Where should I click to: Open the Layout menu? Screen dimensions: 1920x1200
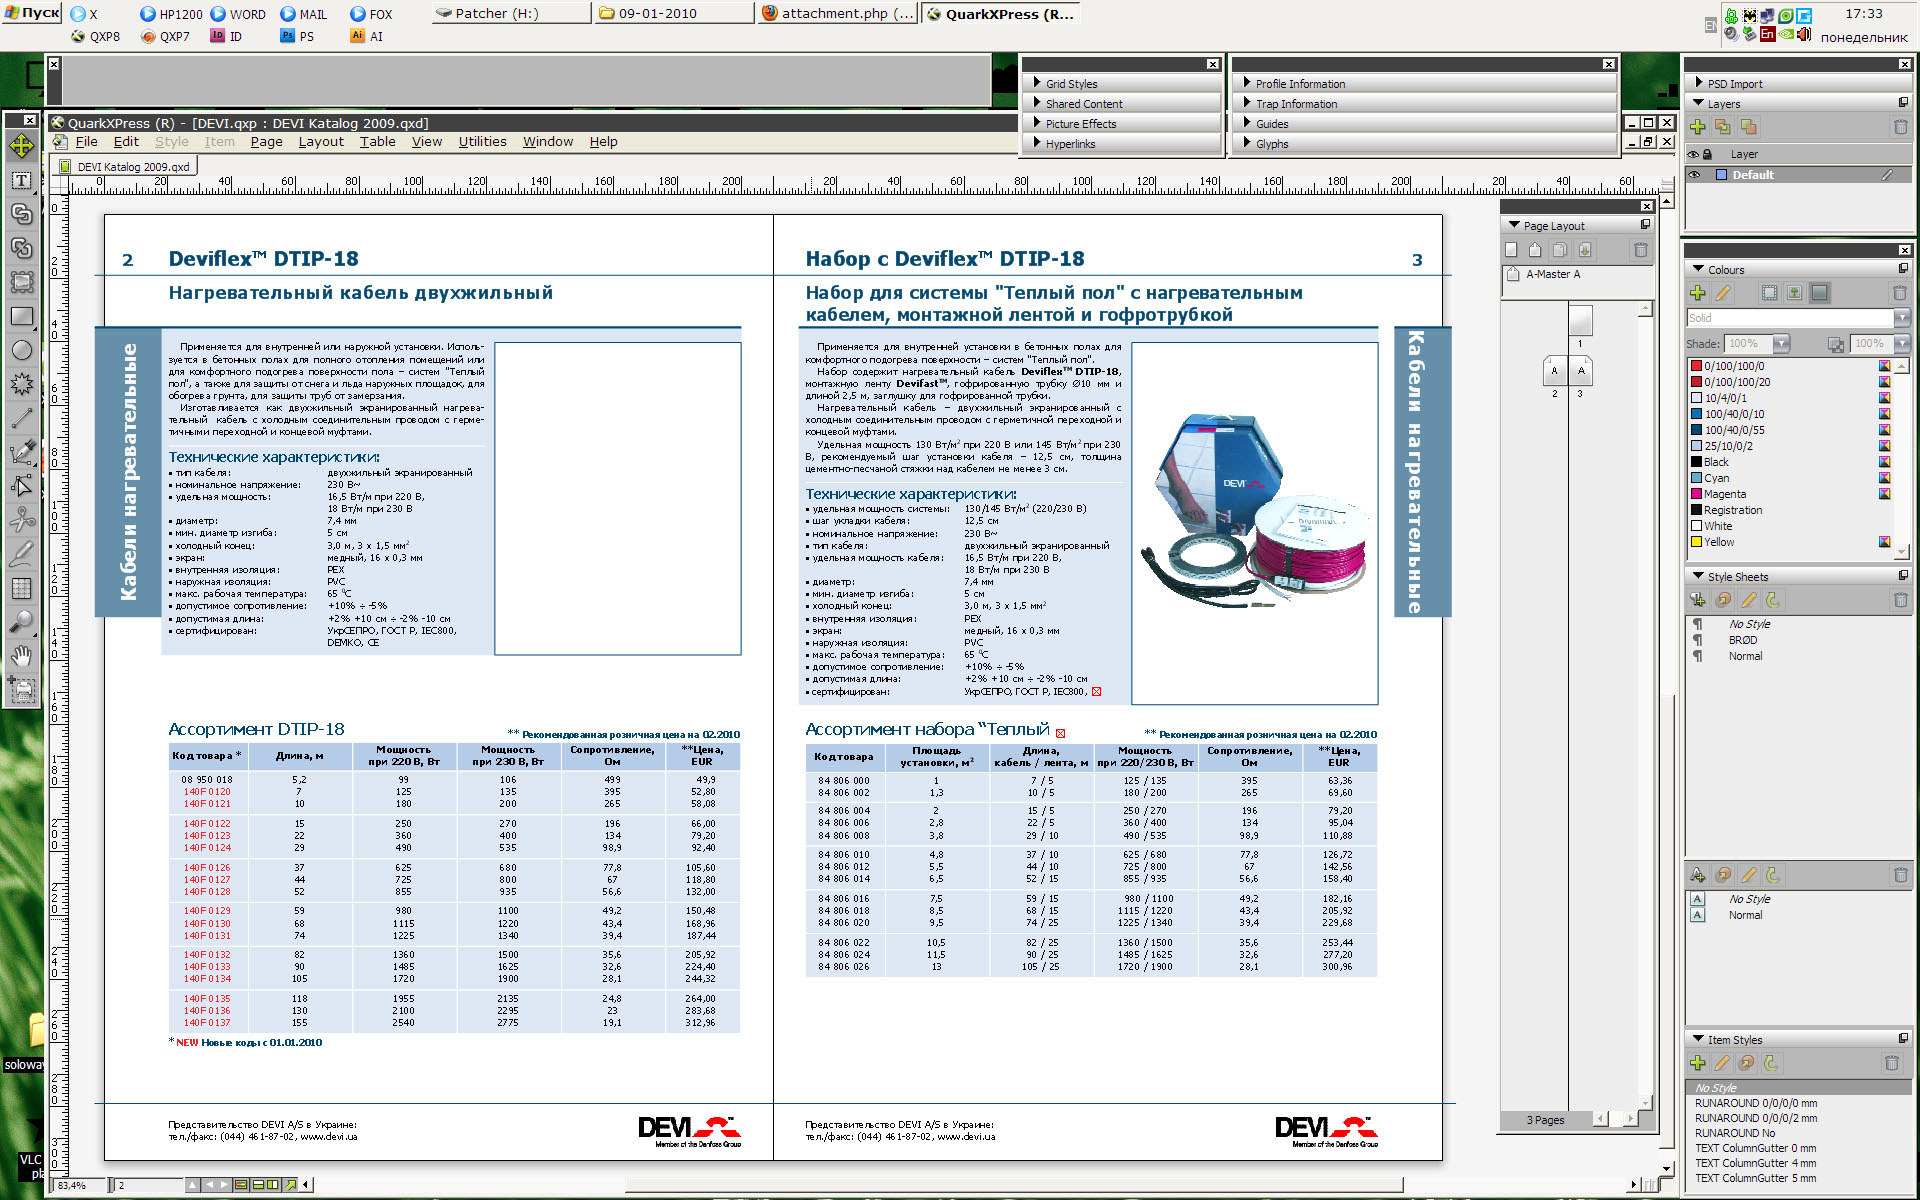(x=321, y=142)
